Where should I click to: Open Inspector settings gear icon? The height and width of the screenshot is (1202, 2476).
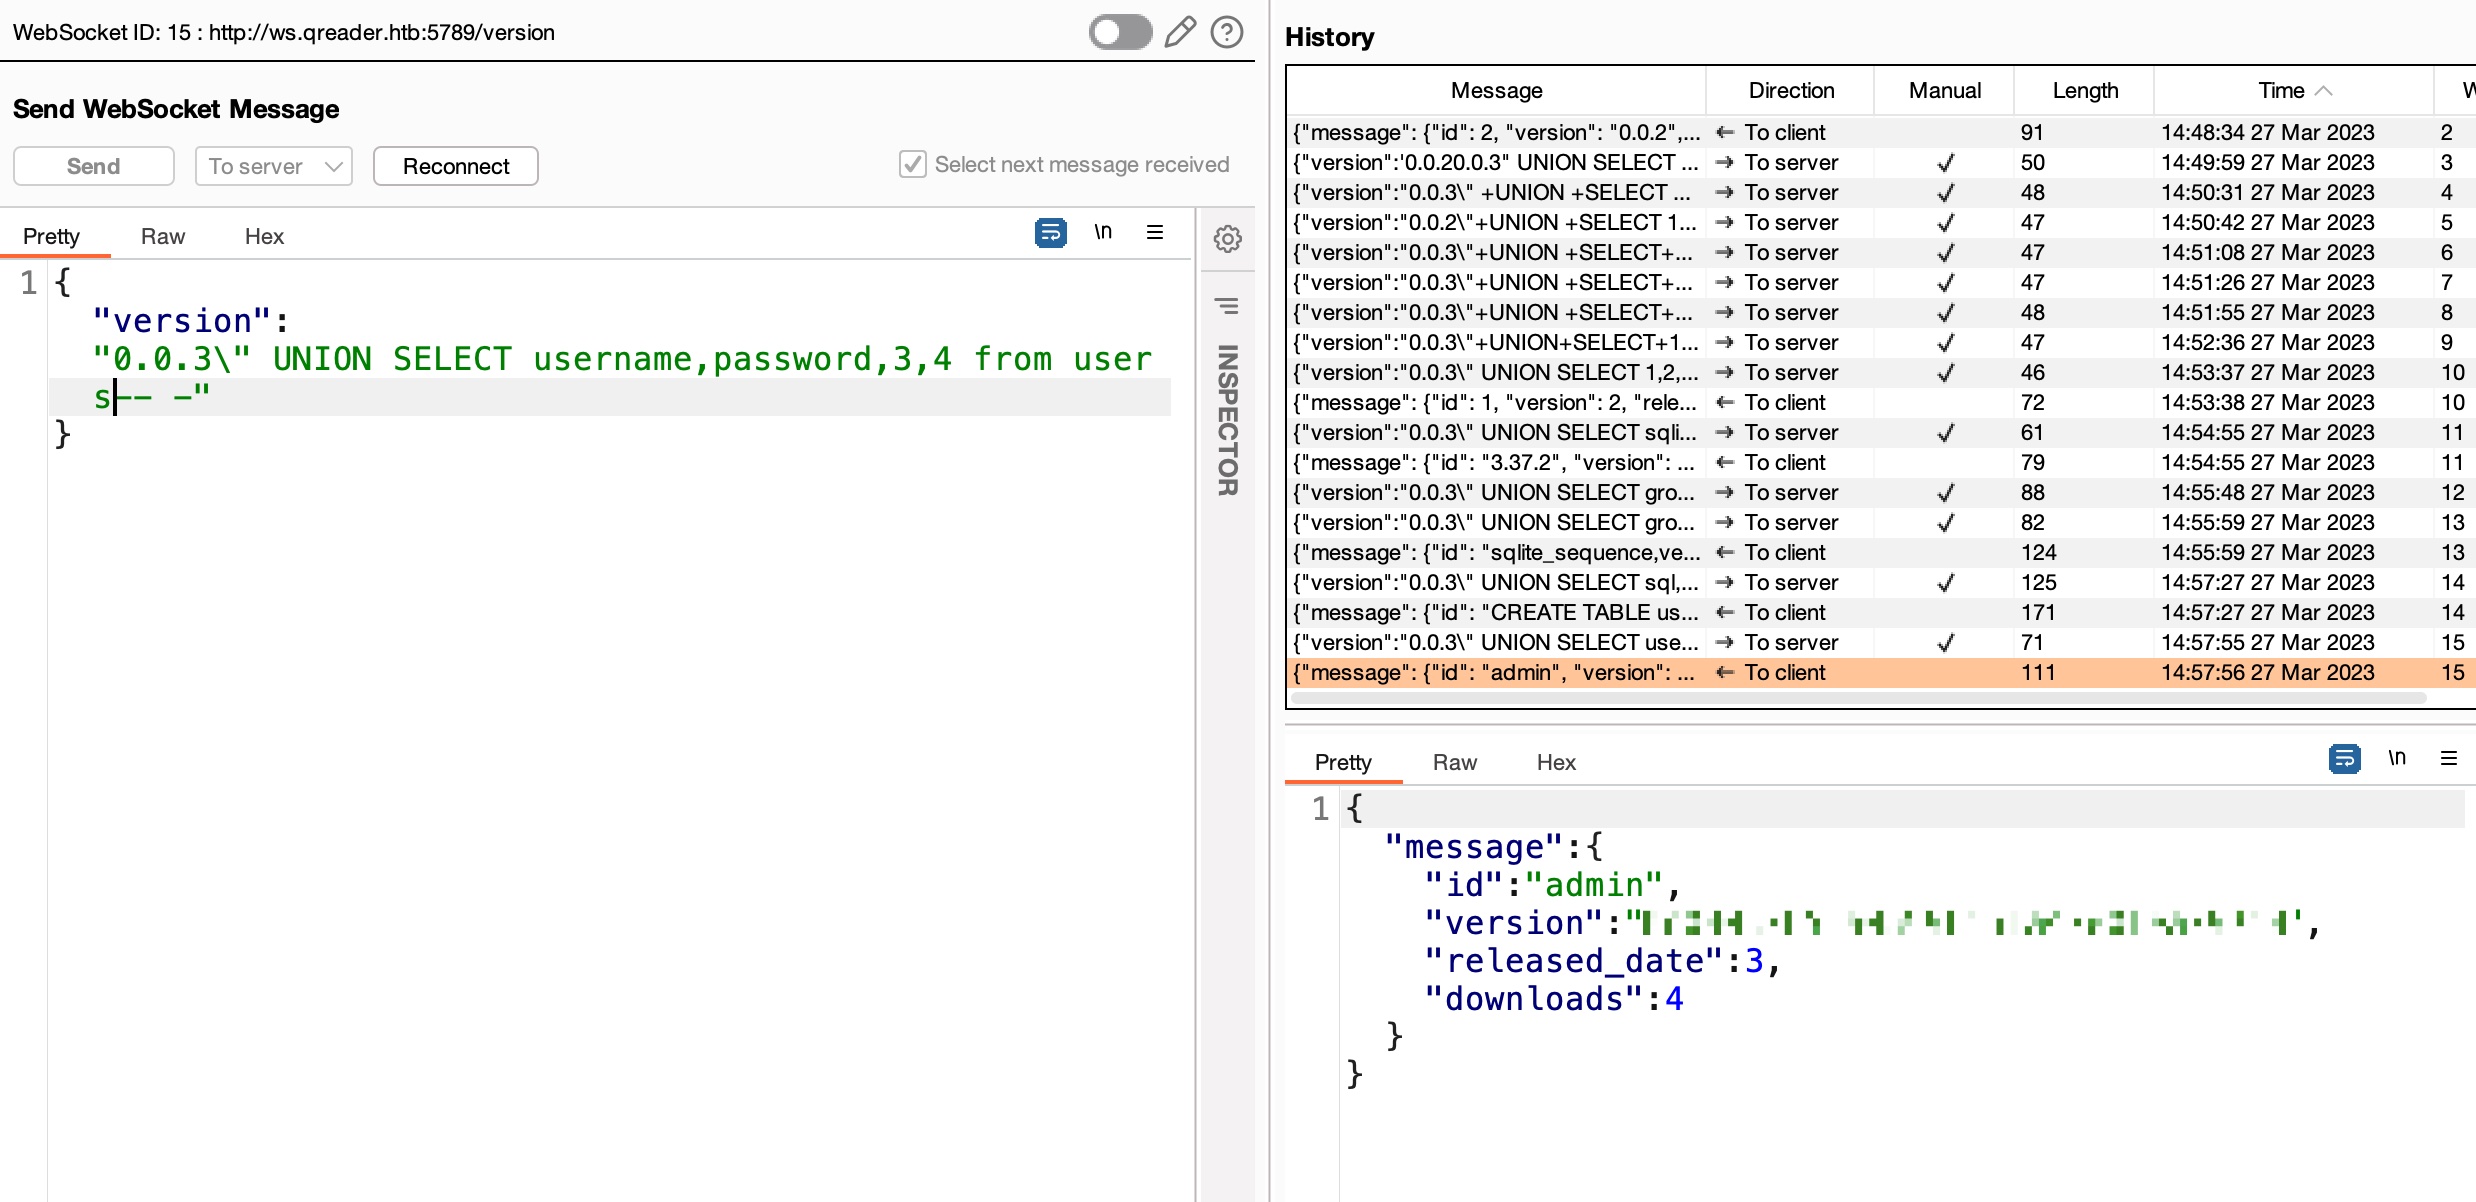[x=1228, y=239]
